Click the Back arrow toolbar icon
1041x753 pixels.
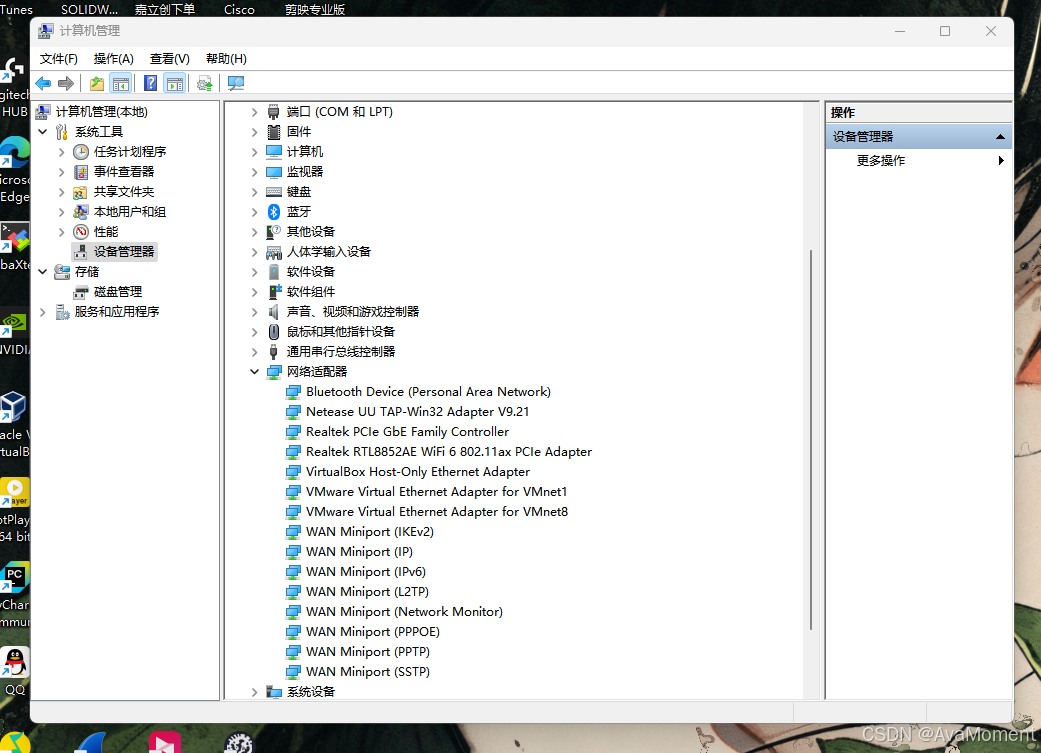click(x=44, y=84)
